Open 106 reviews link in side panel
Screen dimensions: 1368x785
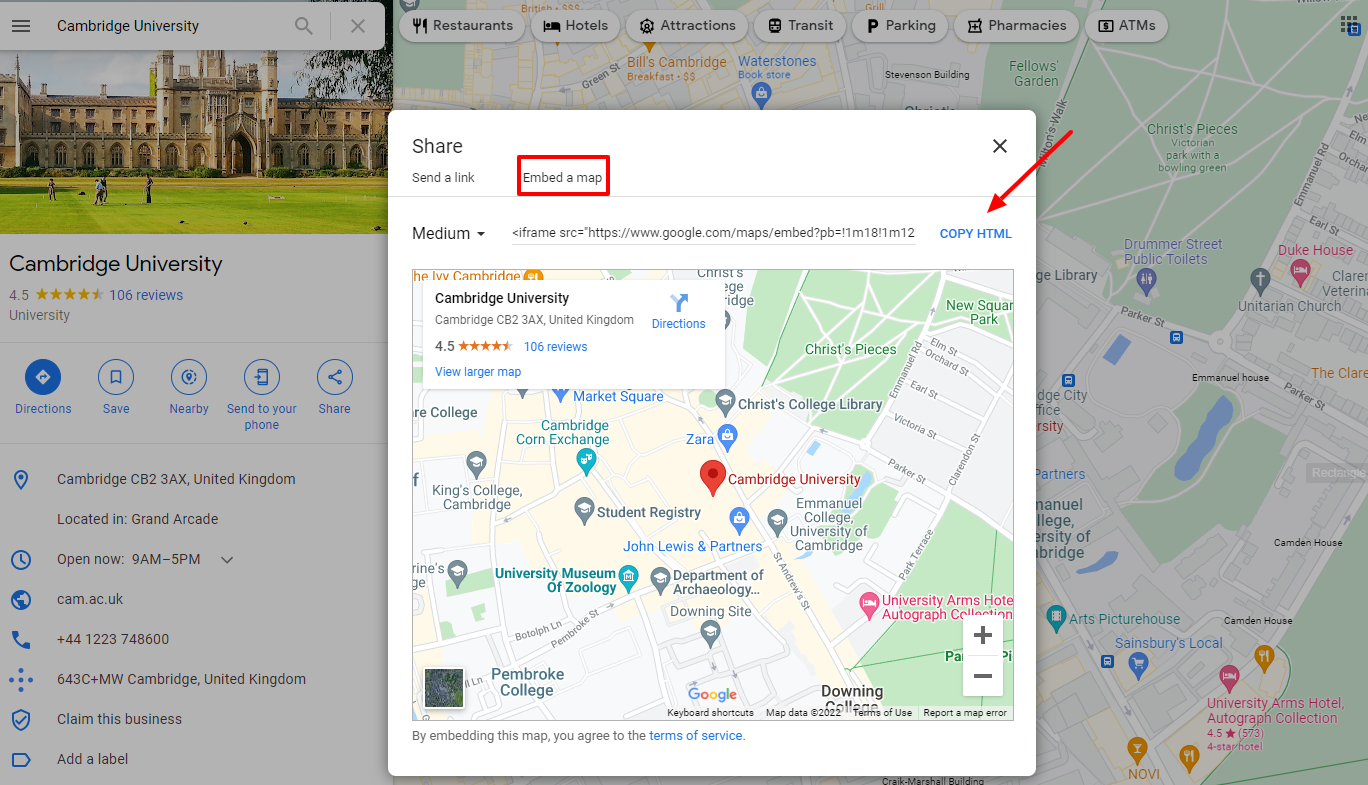pyautogui.click(x=146, y=295)
